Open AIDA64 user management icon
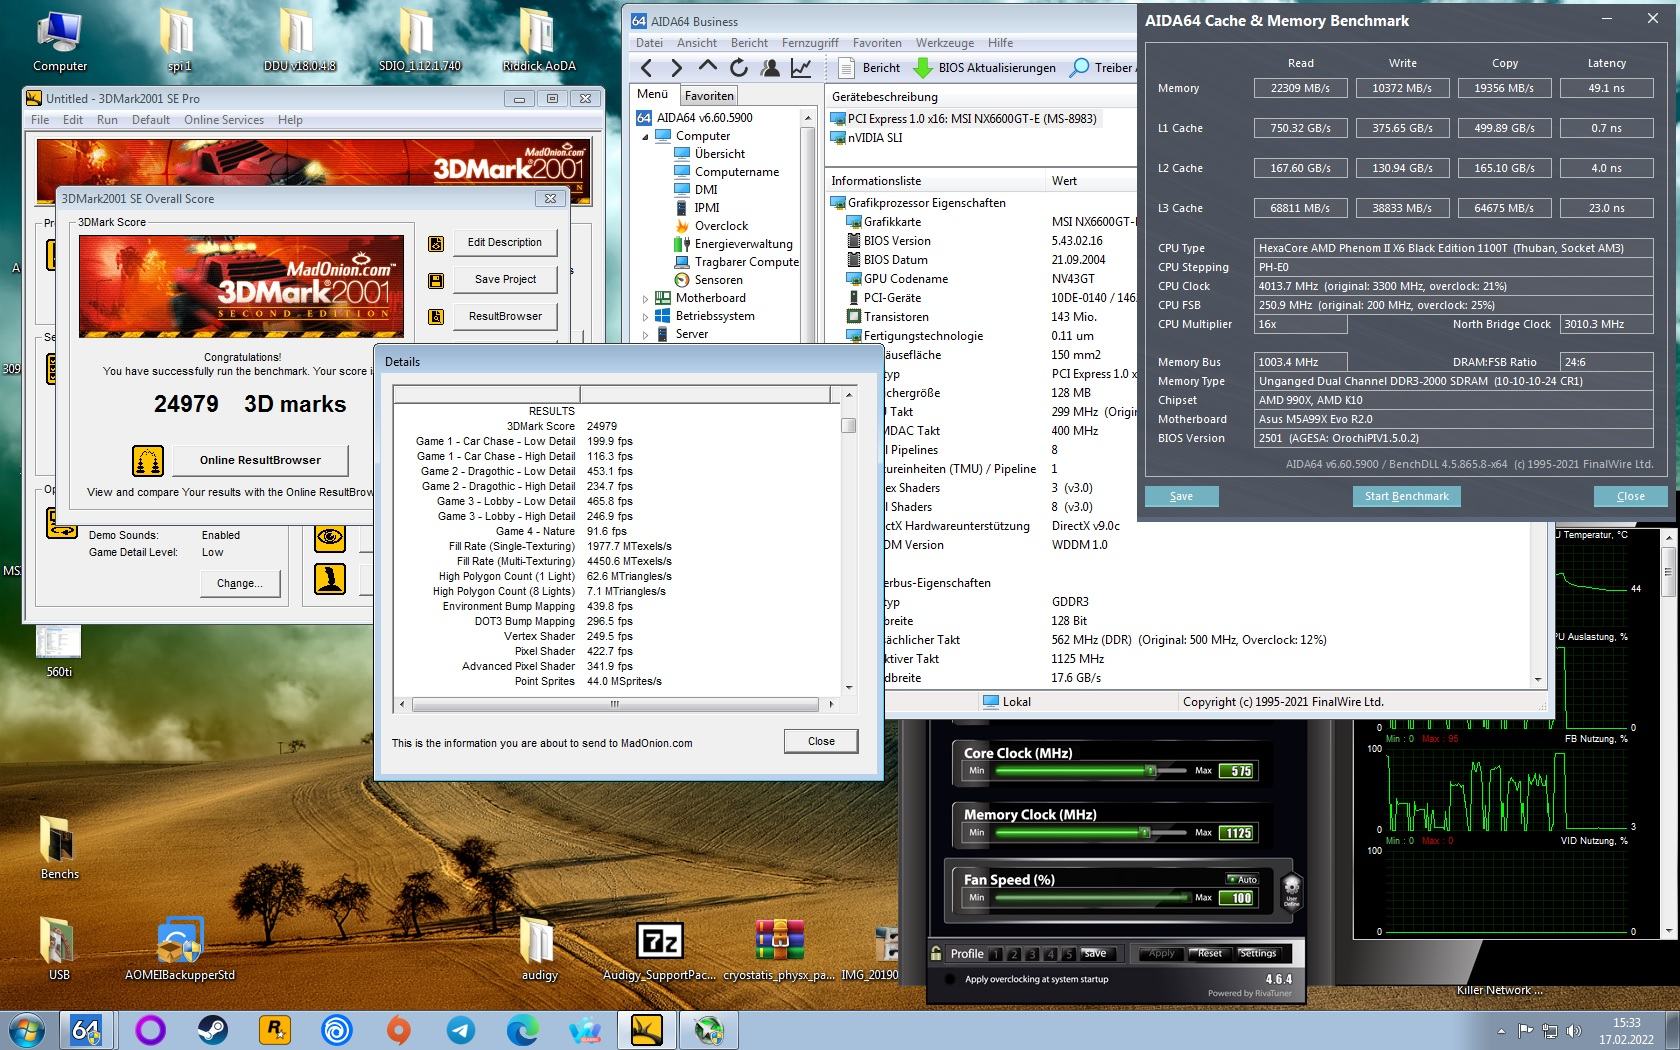 [x=770, y=68]
